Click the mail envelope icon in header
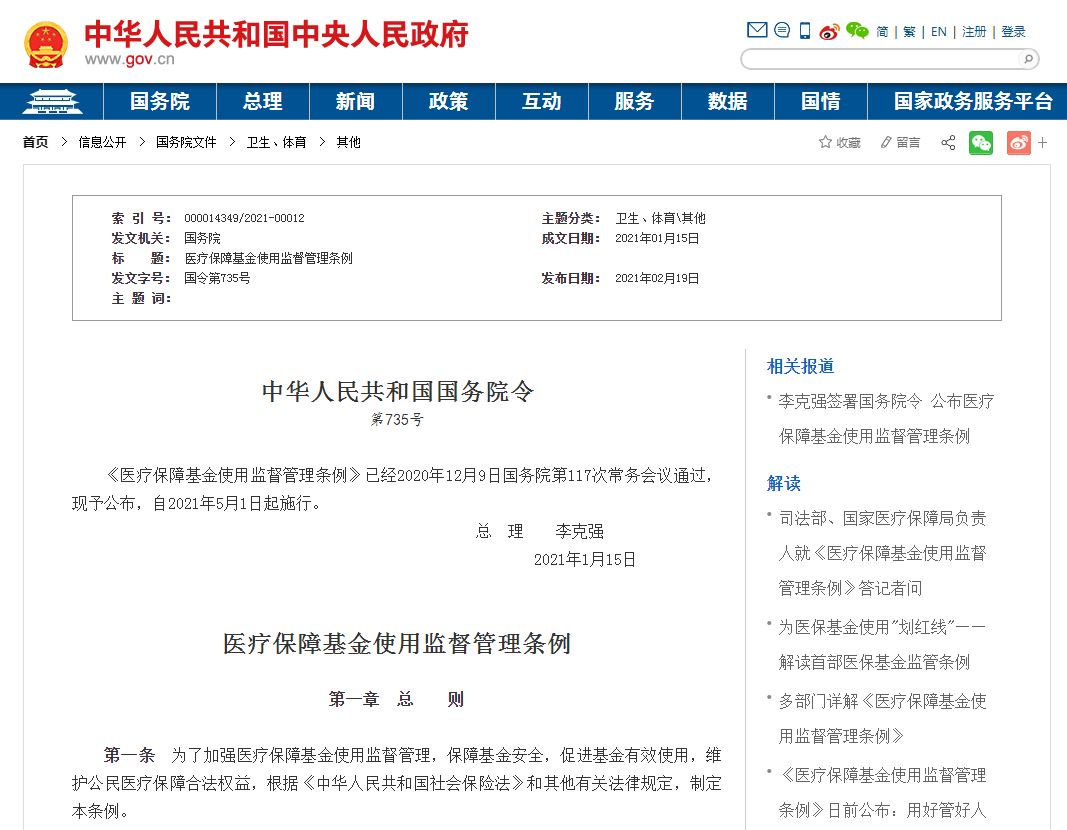The width and height of the screenshot is (1067, 830). coord(757,31)
